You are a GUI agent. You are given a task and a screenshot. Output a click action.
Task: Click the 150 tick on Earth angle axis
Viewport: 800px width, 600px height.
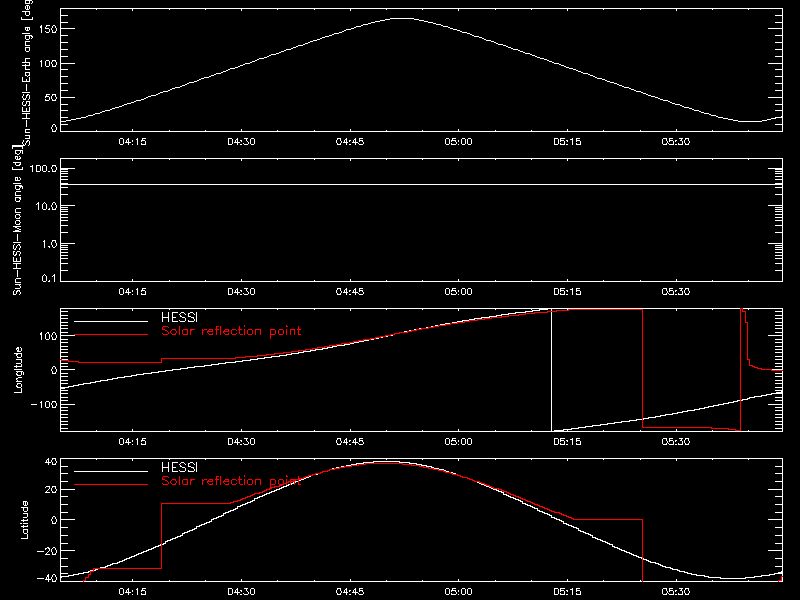pos(48,29)
